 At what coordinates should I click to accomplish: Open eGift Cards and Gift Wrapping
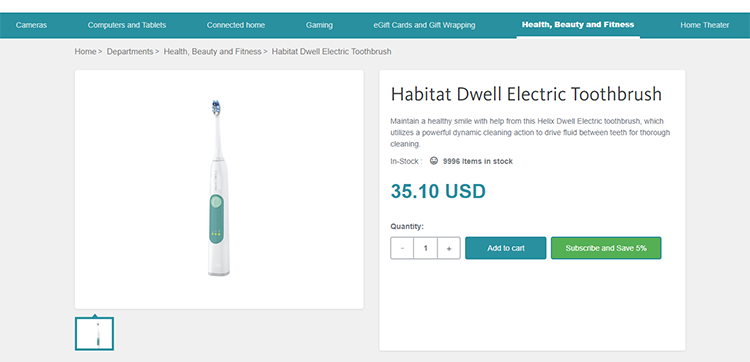(x=424, y=25)
